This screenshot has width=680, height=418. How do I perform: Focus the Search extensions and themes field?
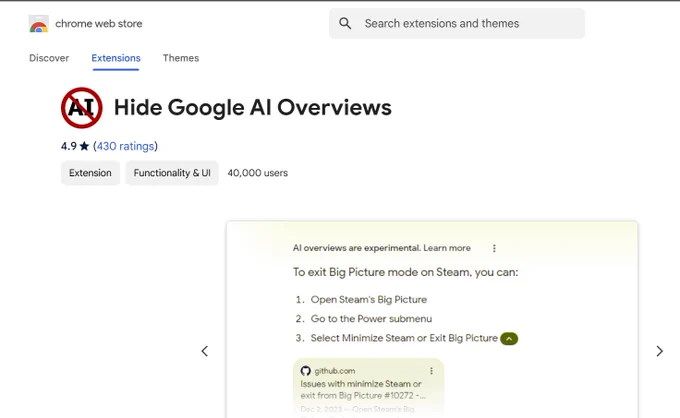click(457, 23)
